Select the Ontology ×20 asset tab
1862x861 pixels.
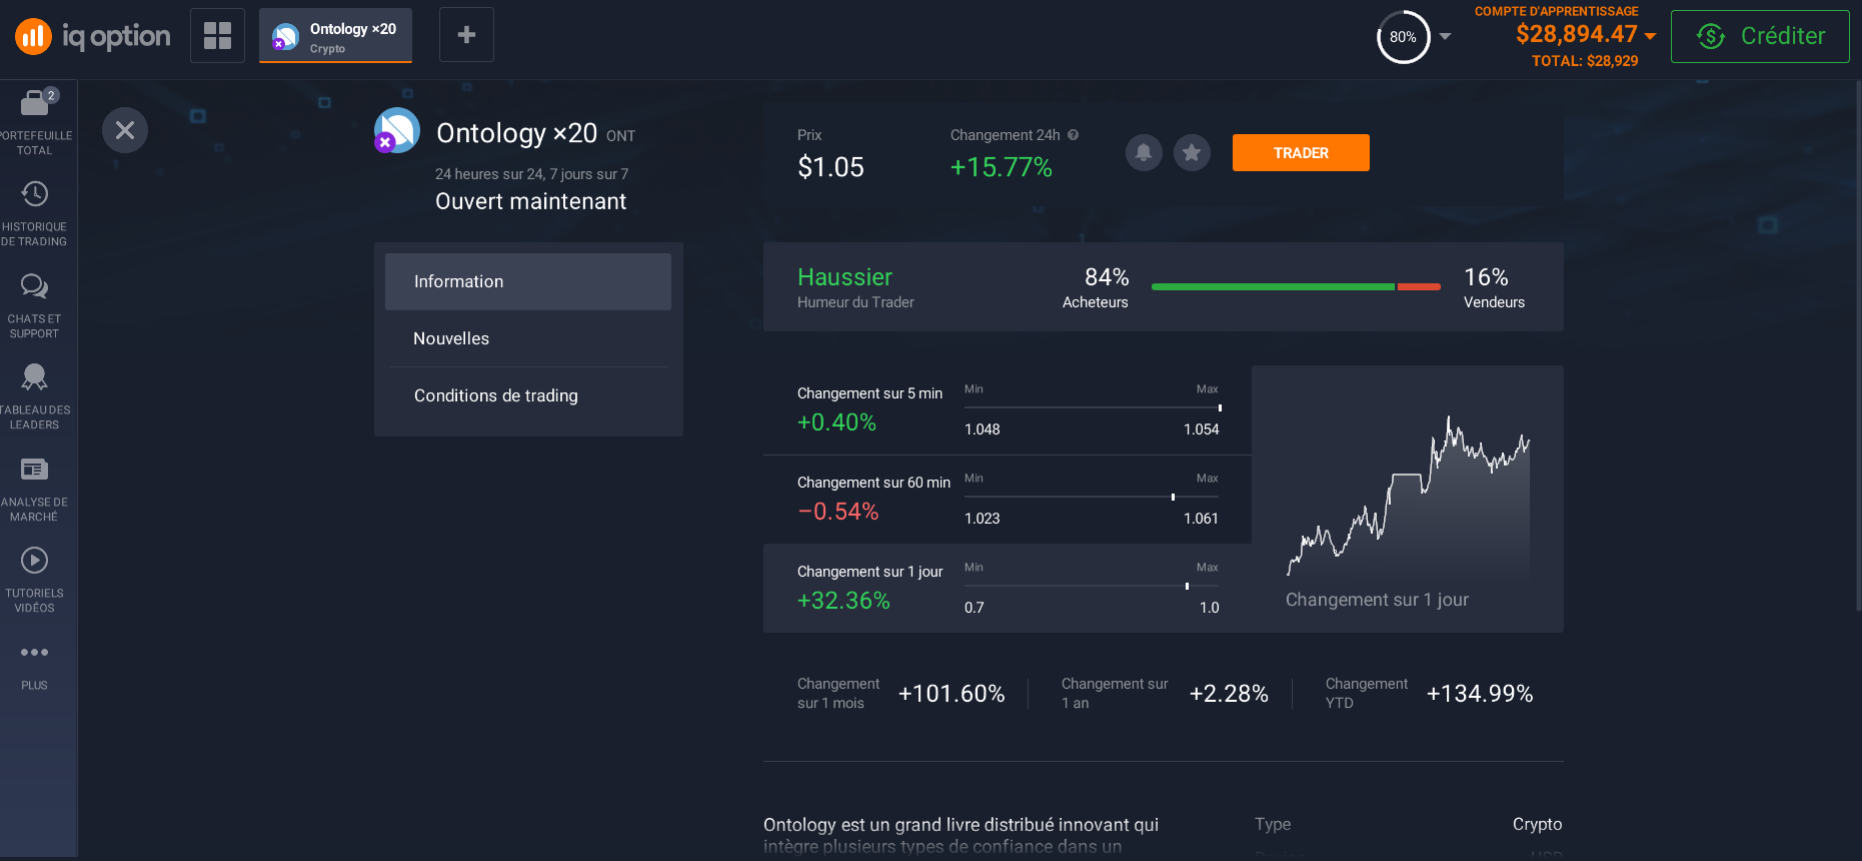pyautogui.click(x=335, y=36)
